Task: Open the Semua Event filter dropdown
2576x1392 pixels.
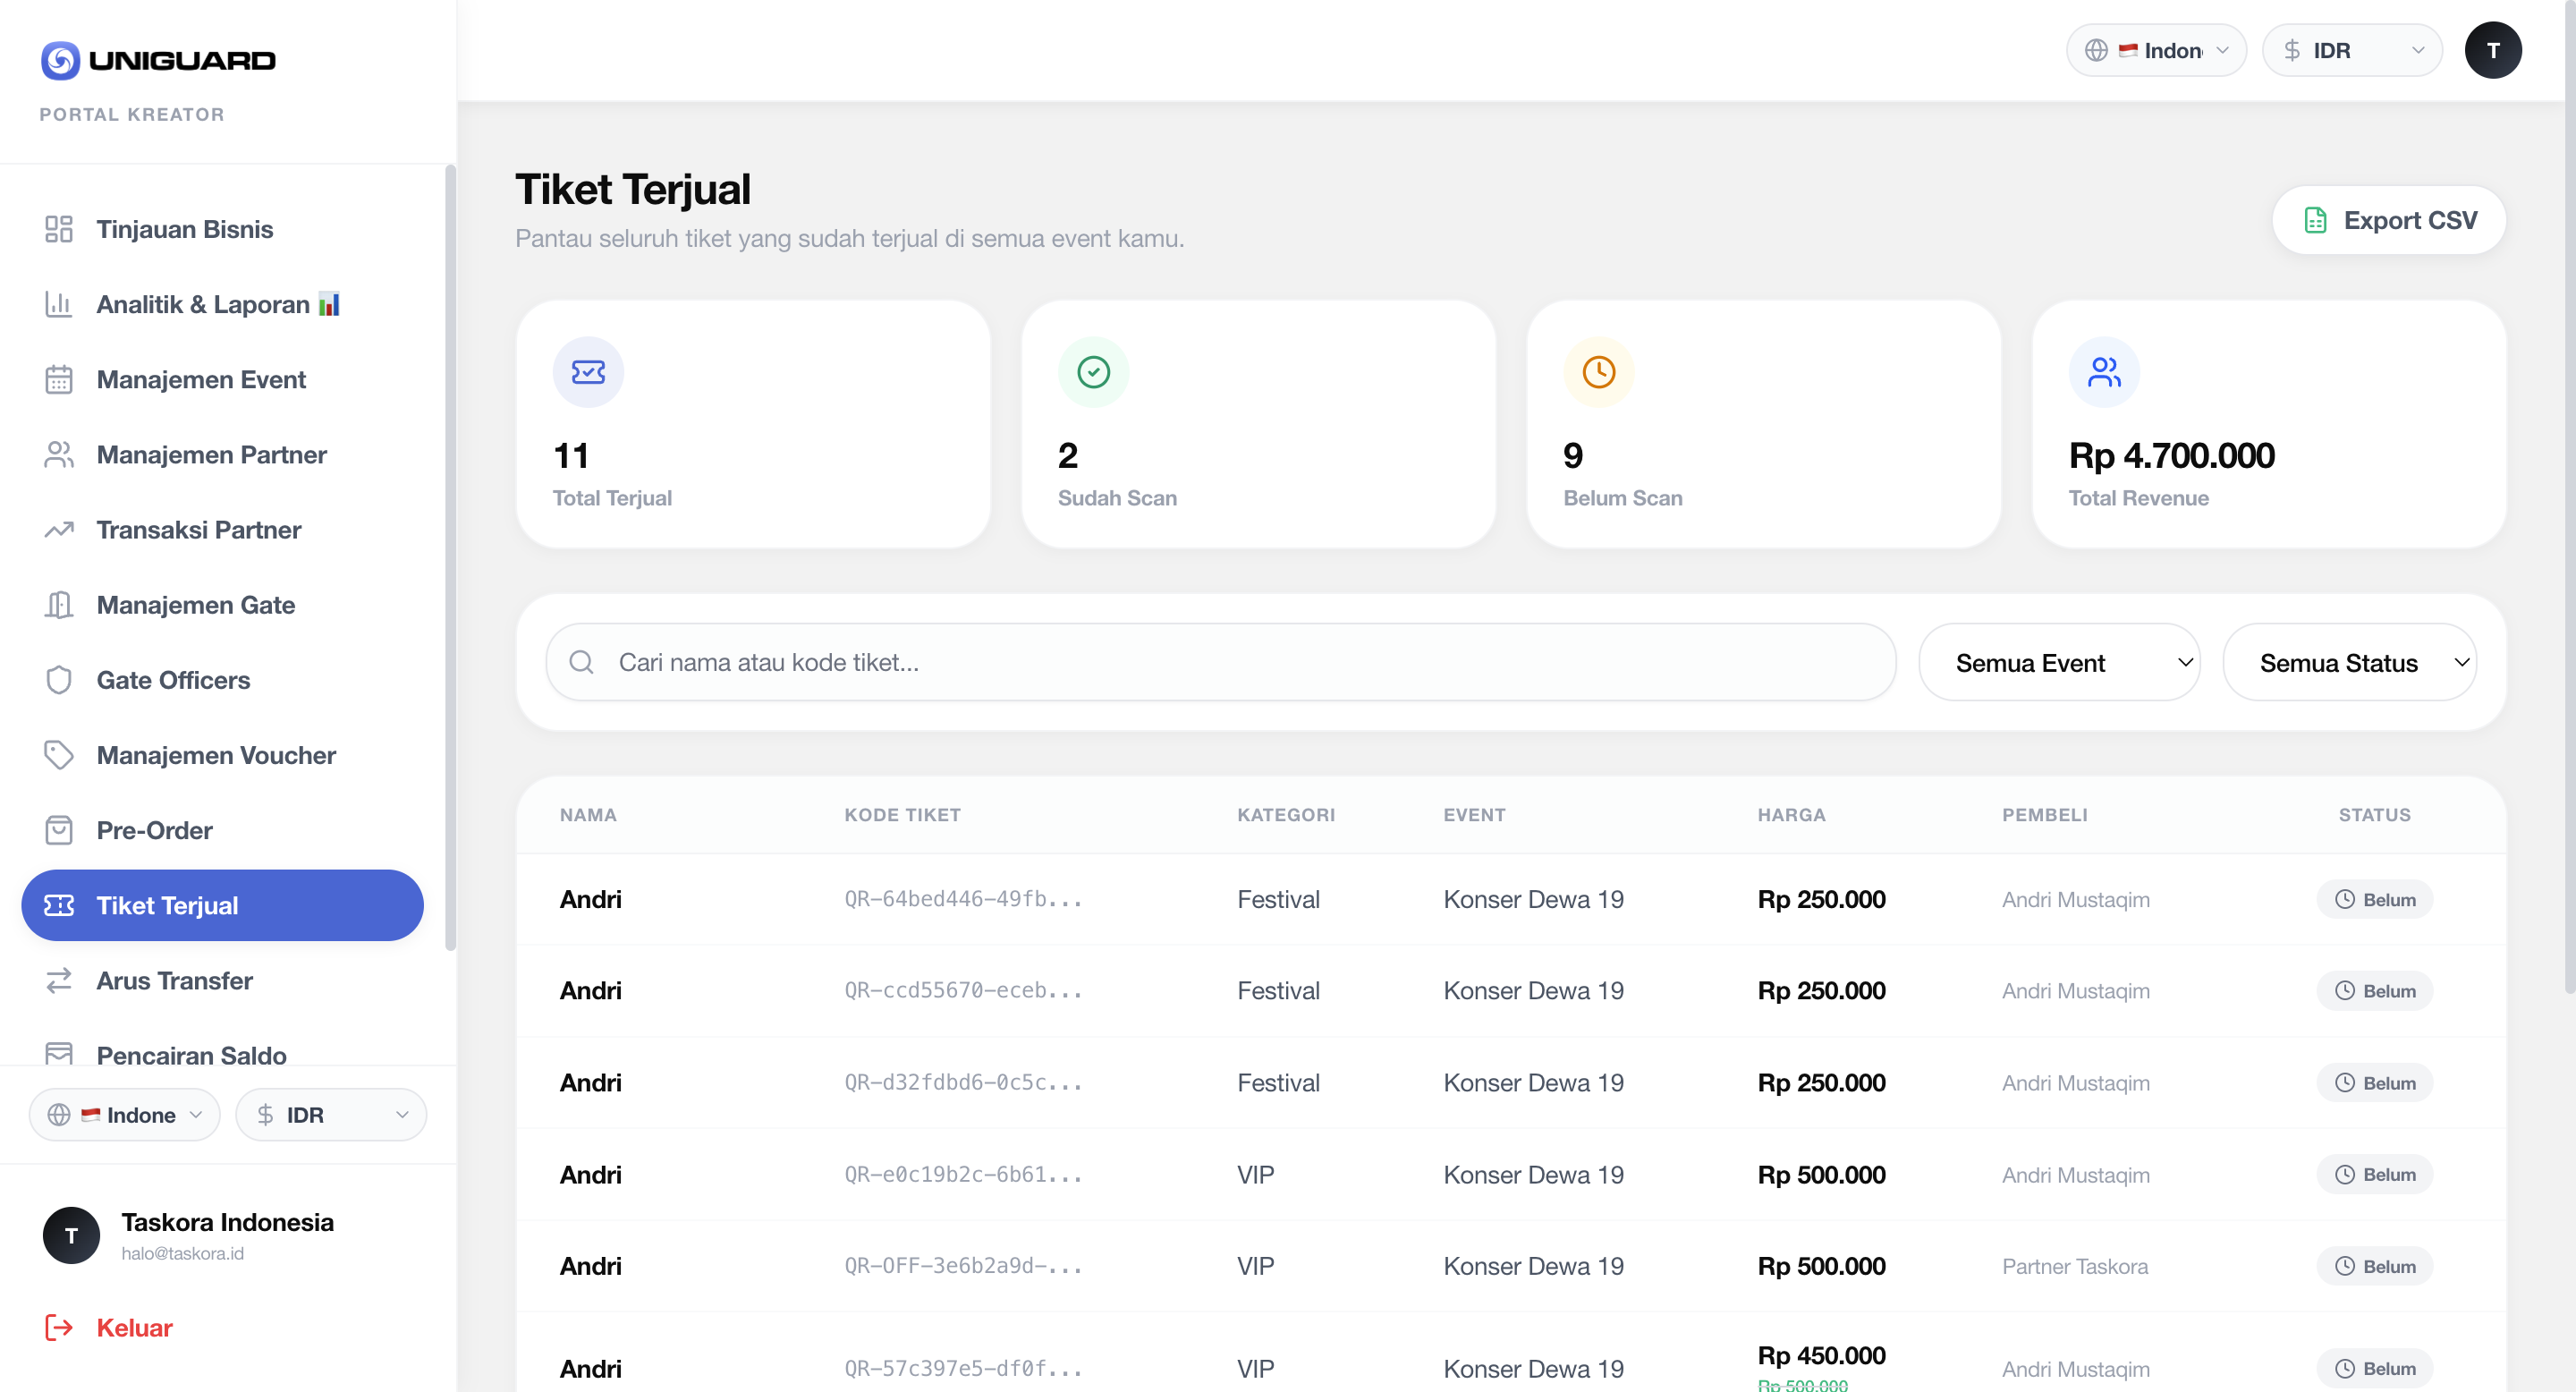Action: click(2059, 661)
